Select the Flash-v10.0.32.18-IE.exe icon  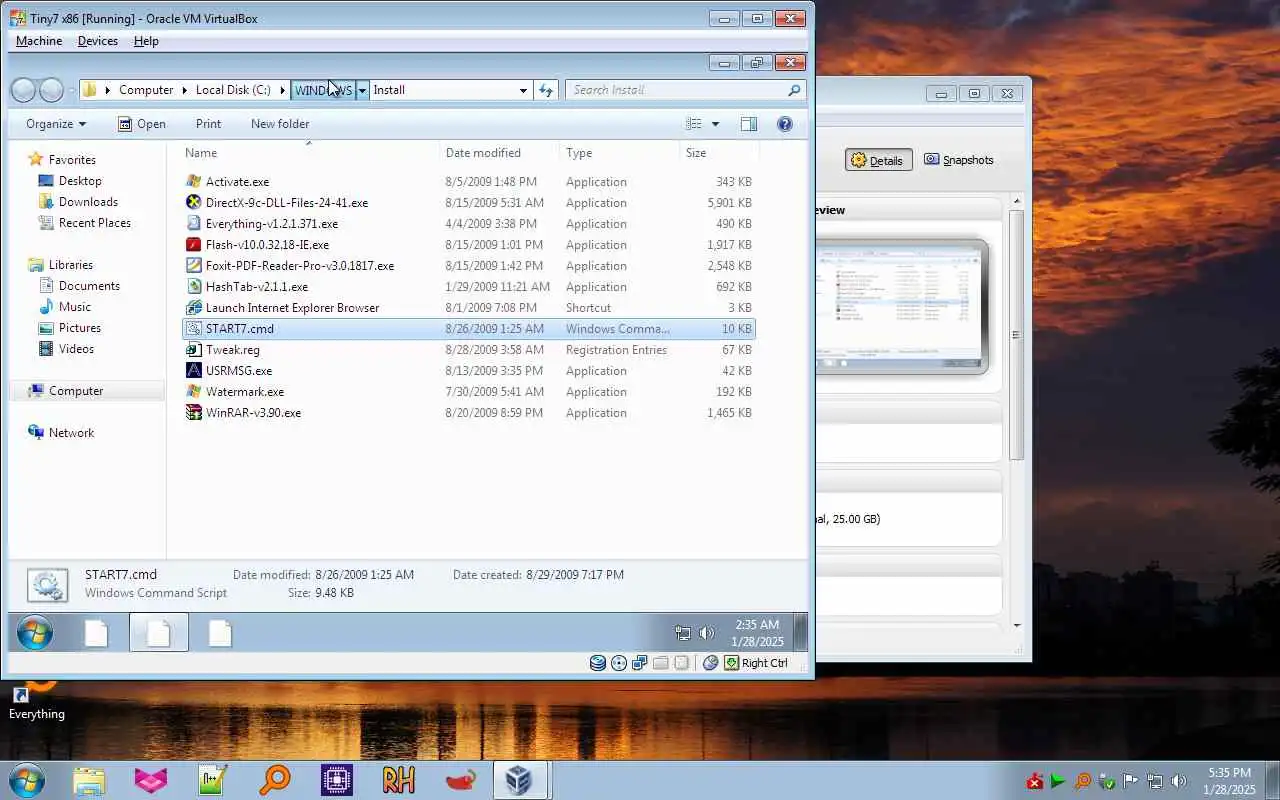194,245
